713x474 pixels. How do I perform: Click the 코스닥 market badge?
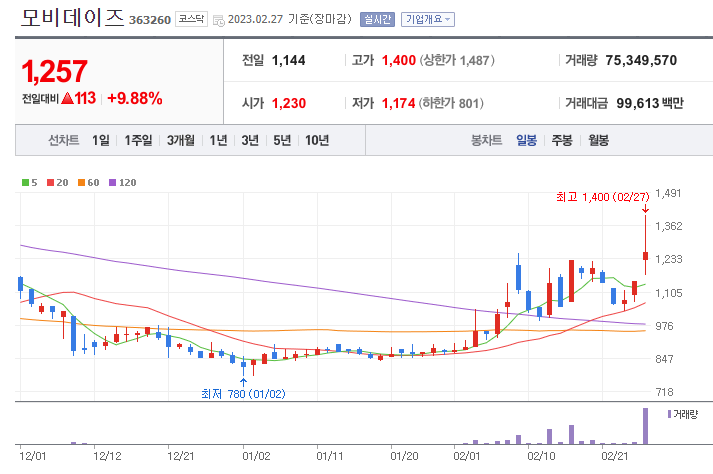pyautogui.click(x=191, y=19)
